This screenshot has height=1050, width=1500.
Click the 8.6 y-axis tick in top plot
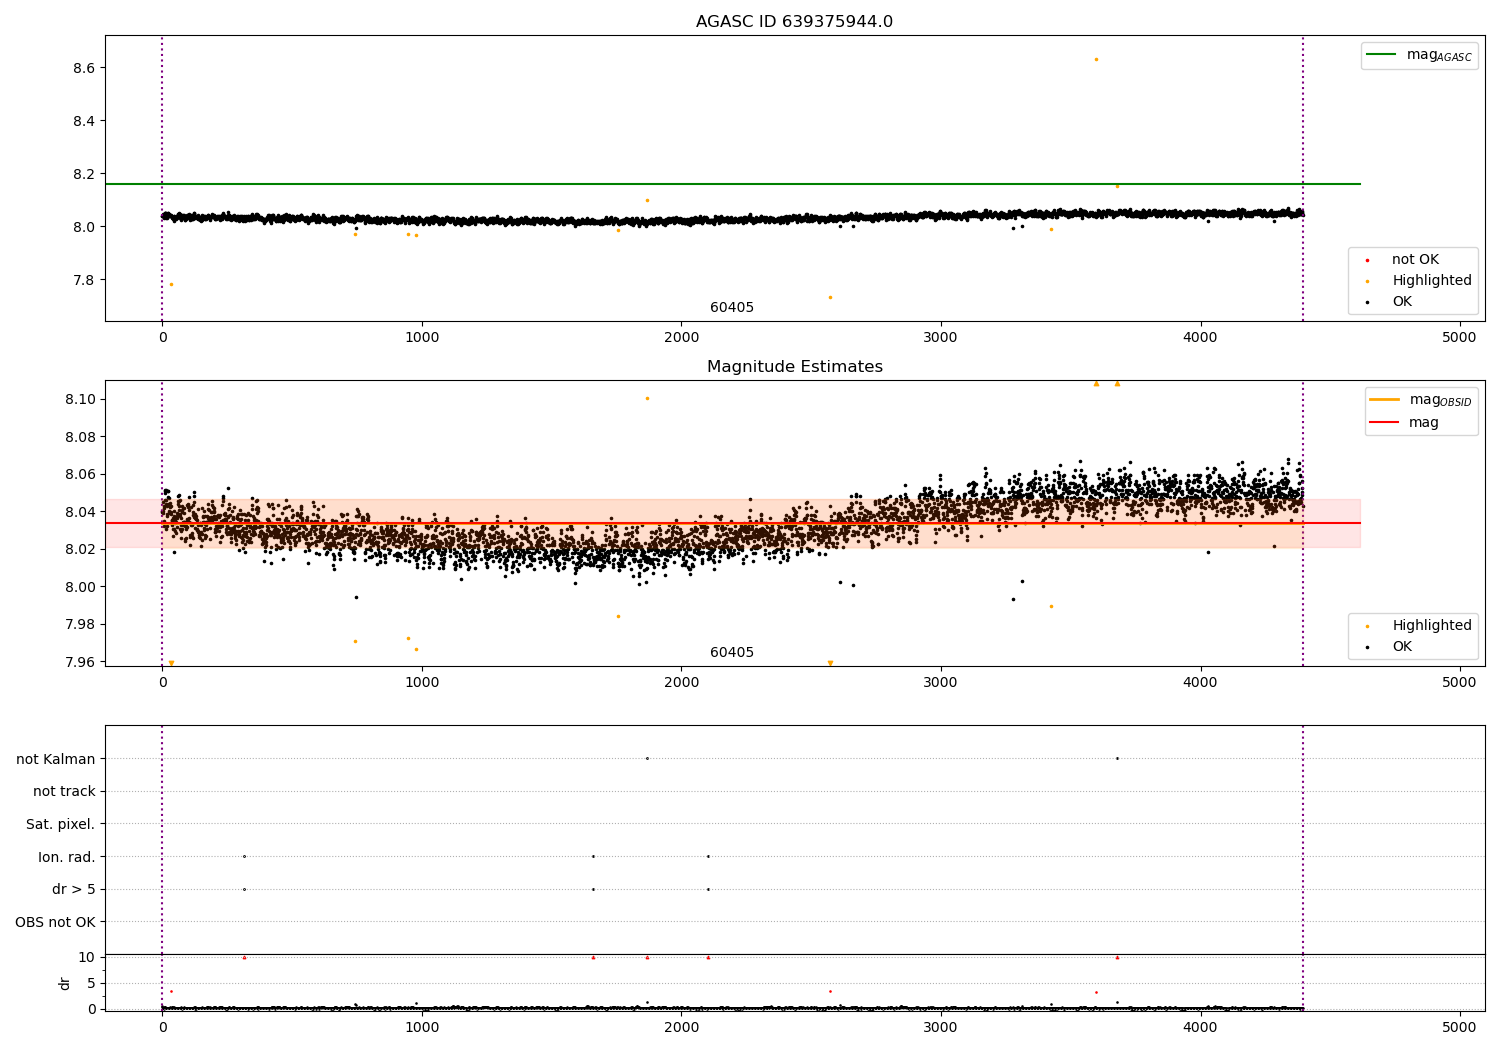pyautogui.click(x=84, y=68)
